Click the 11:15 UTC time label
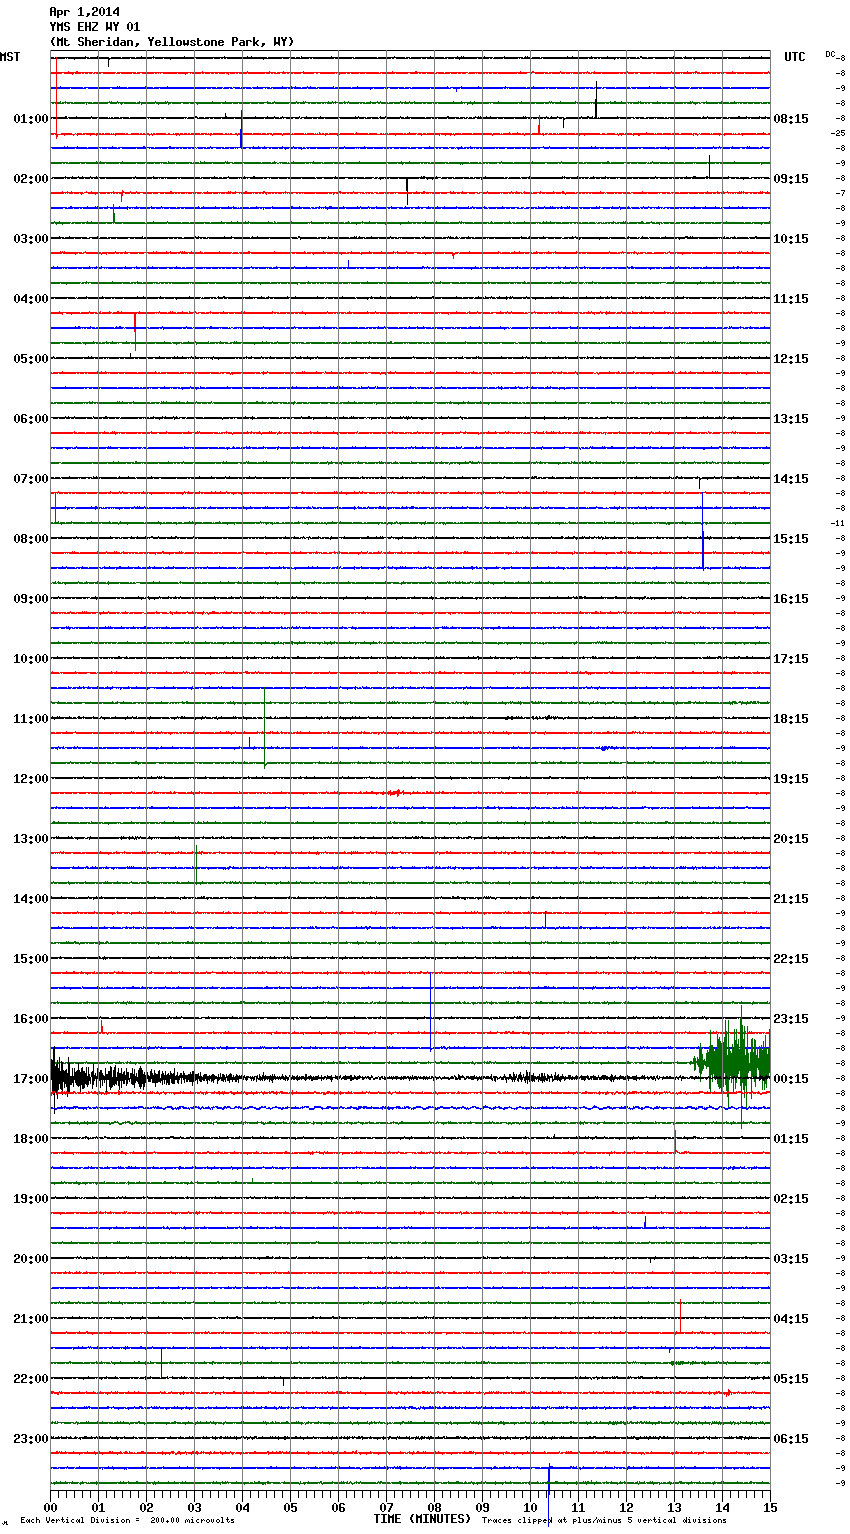The height and width of the screenshot is (1534, 850). point(791,299)
